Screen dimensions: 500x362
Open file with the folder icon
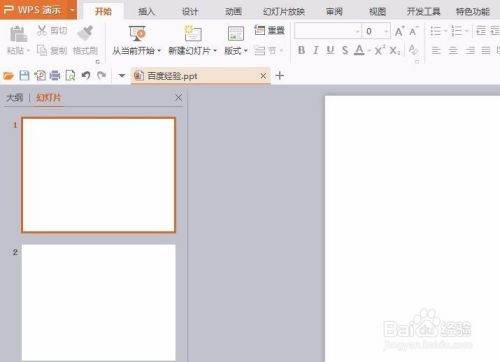click(8, 76)
